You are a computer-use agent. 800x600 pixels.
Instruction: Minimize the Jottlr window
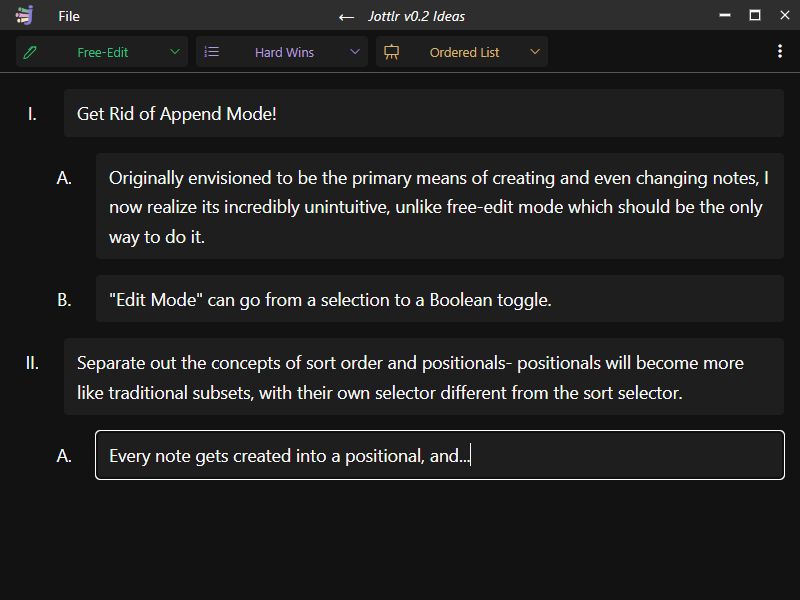pyautogui.click(x=725, y=15)
